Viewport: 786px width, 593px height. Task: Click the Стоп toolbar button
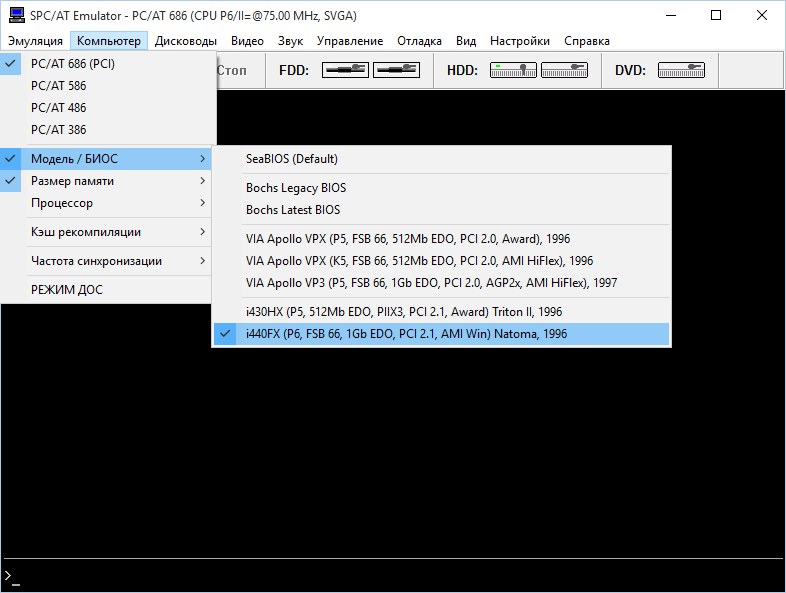232,70
